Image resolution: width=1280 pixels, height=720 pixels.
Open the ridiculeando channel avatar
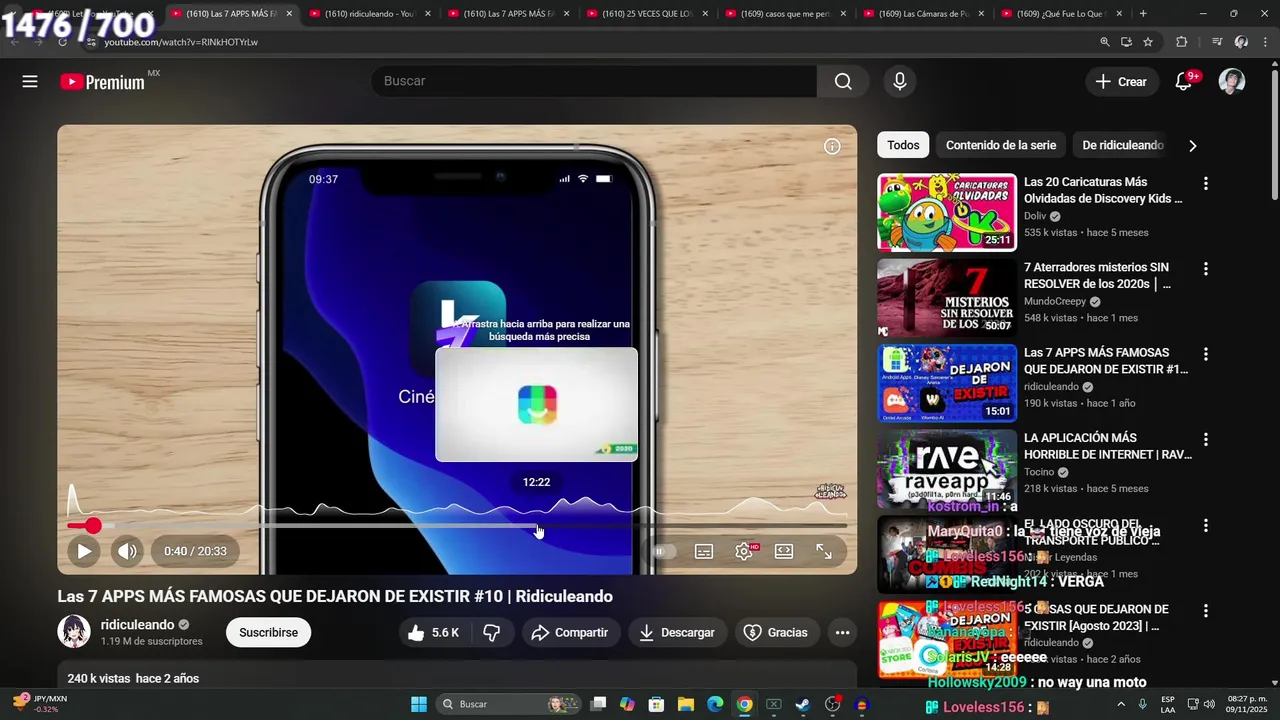pos(74,632)
